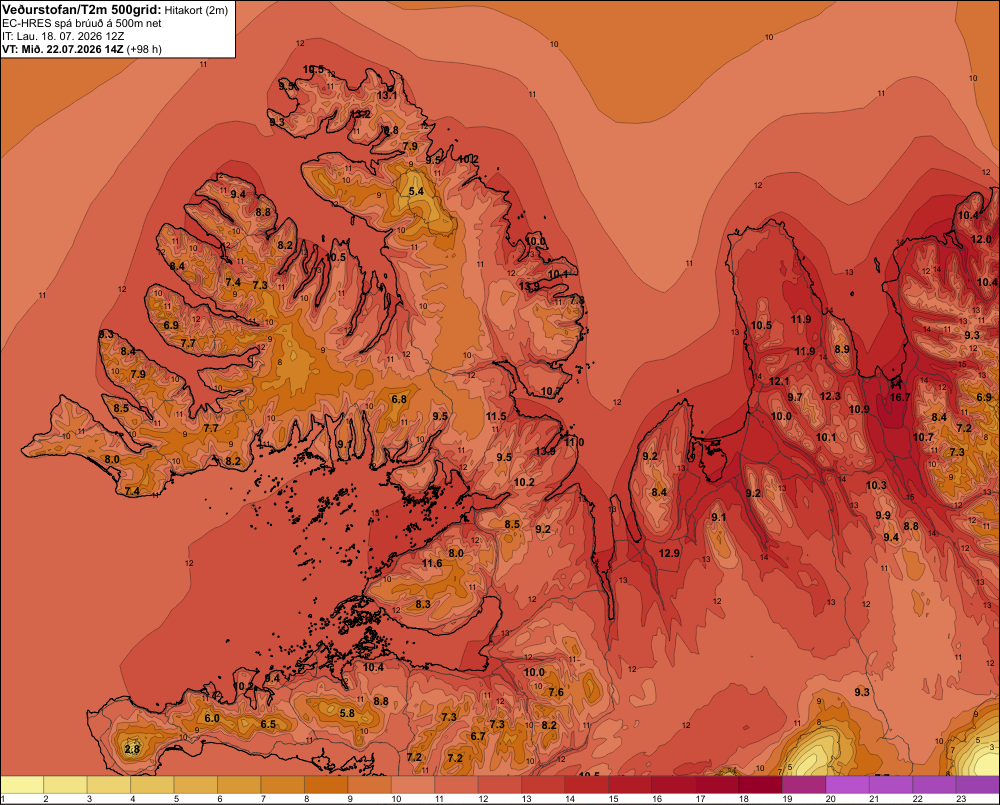
Task: Click legend swatch between 18 and 19
Action: (x=760, y=785)
